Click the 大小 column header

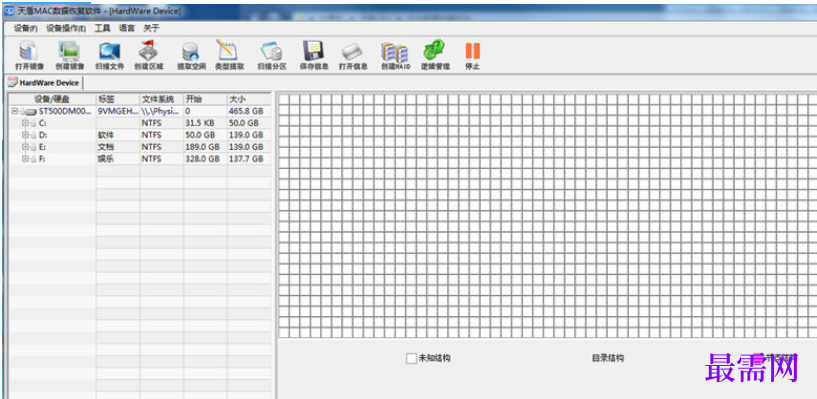click(249, 99)
